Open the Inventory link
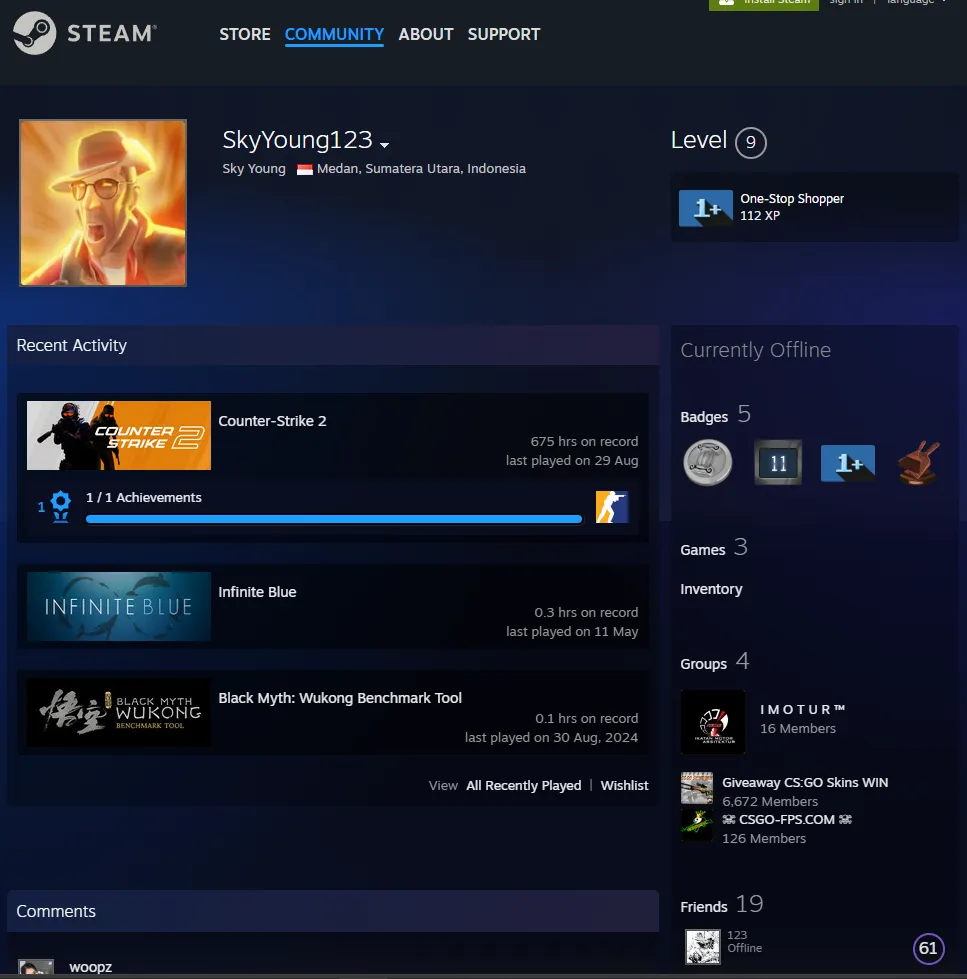 pyautogui.click(x=711, y=589)
